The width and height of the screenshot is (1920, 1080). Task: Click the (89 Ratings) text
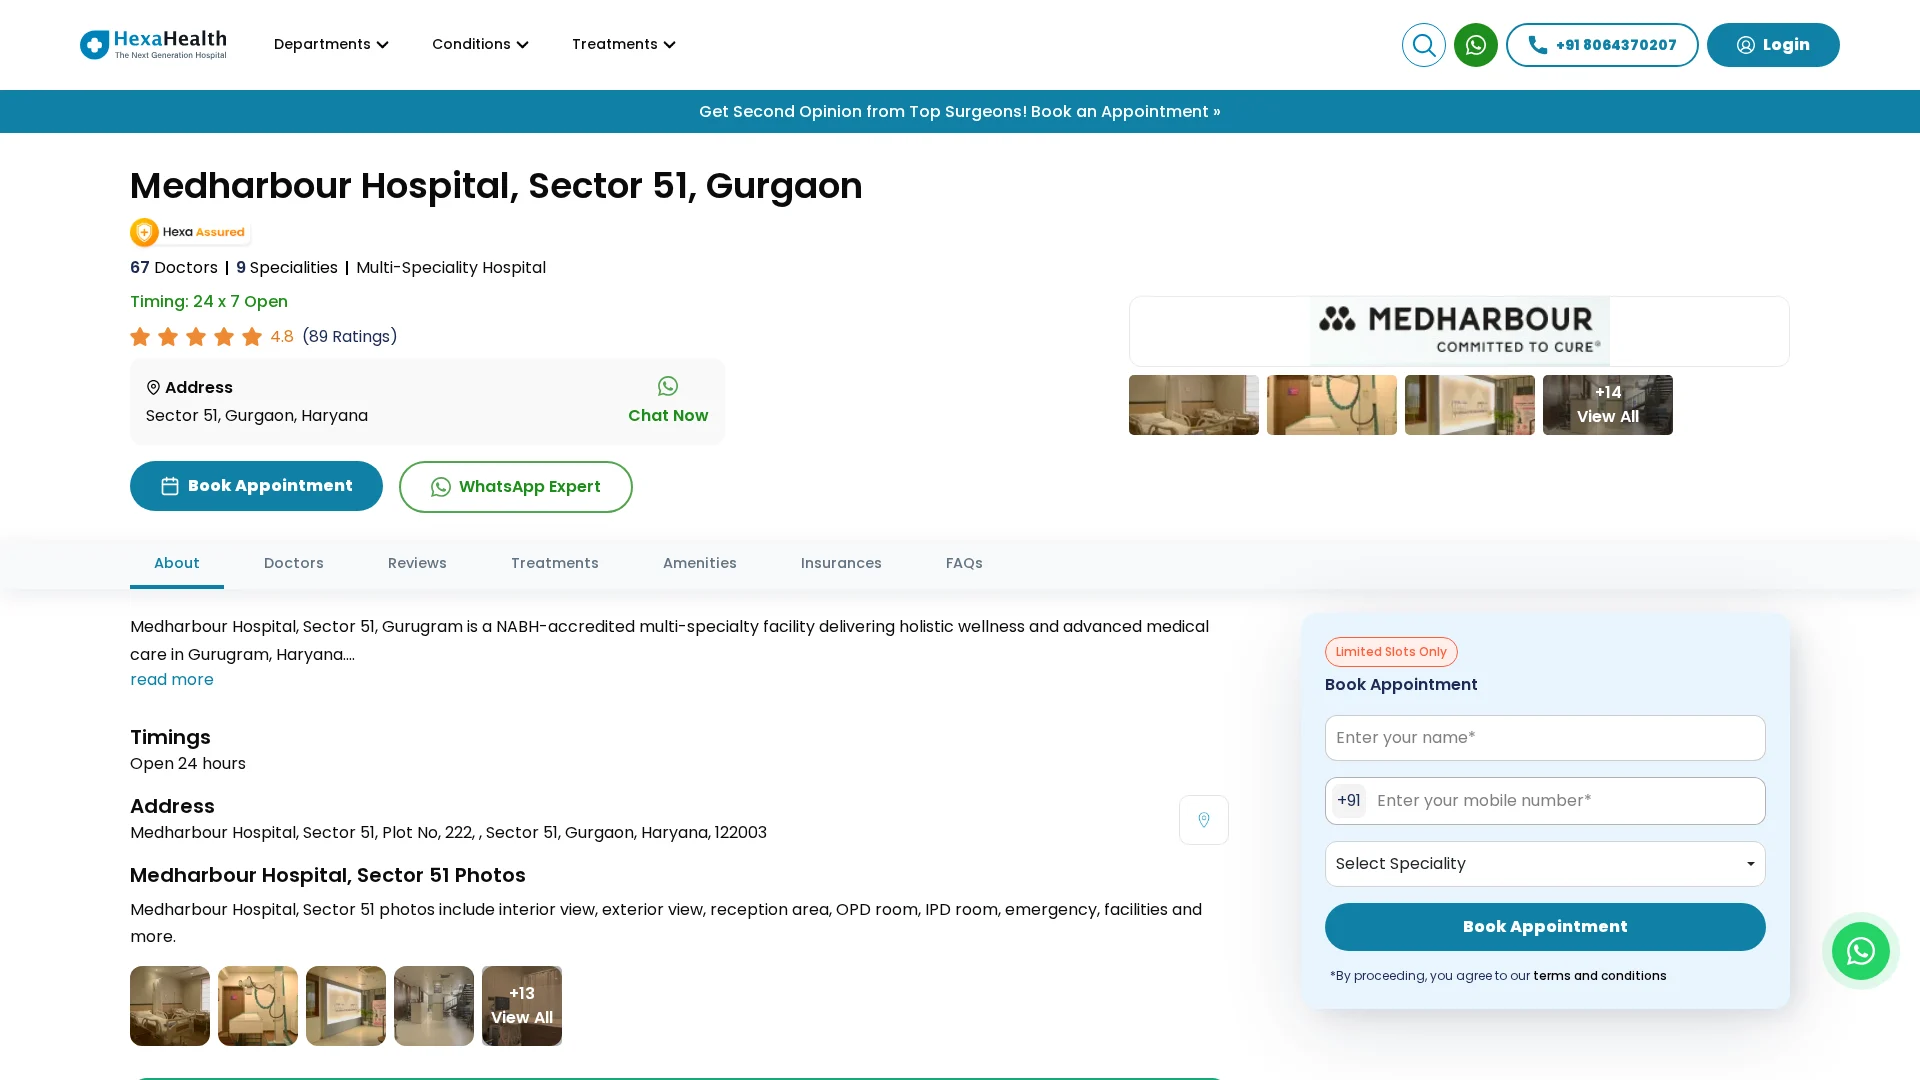[350, 337]
